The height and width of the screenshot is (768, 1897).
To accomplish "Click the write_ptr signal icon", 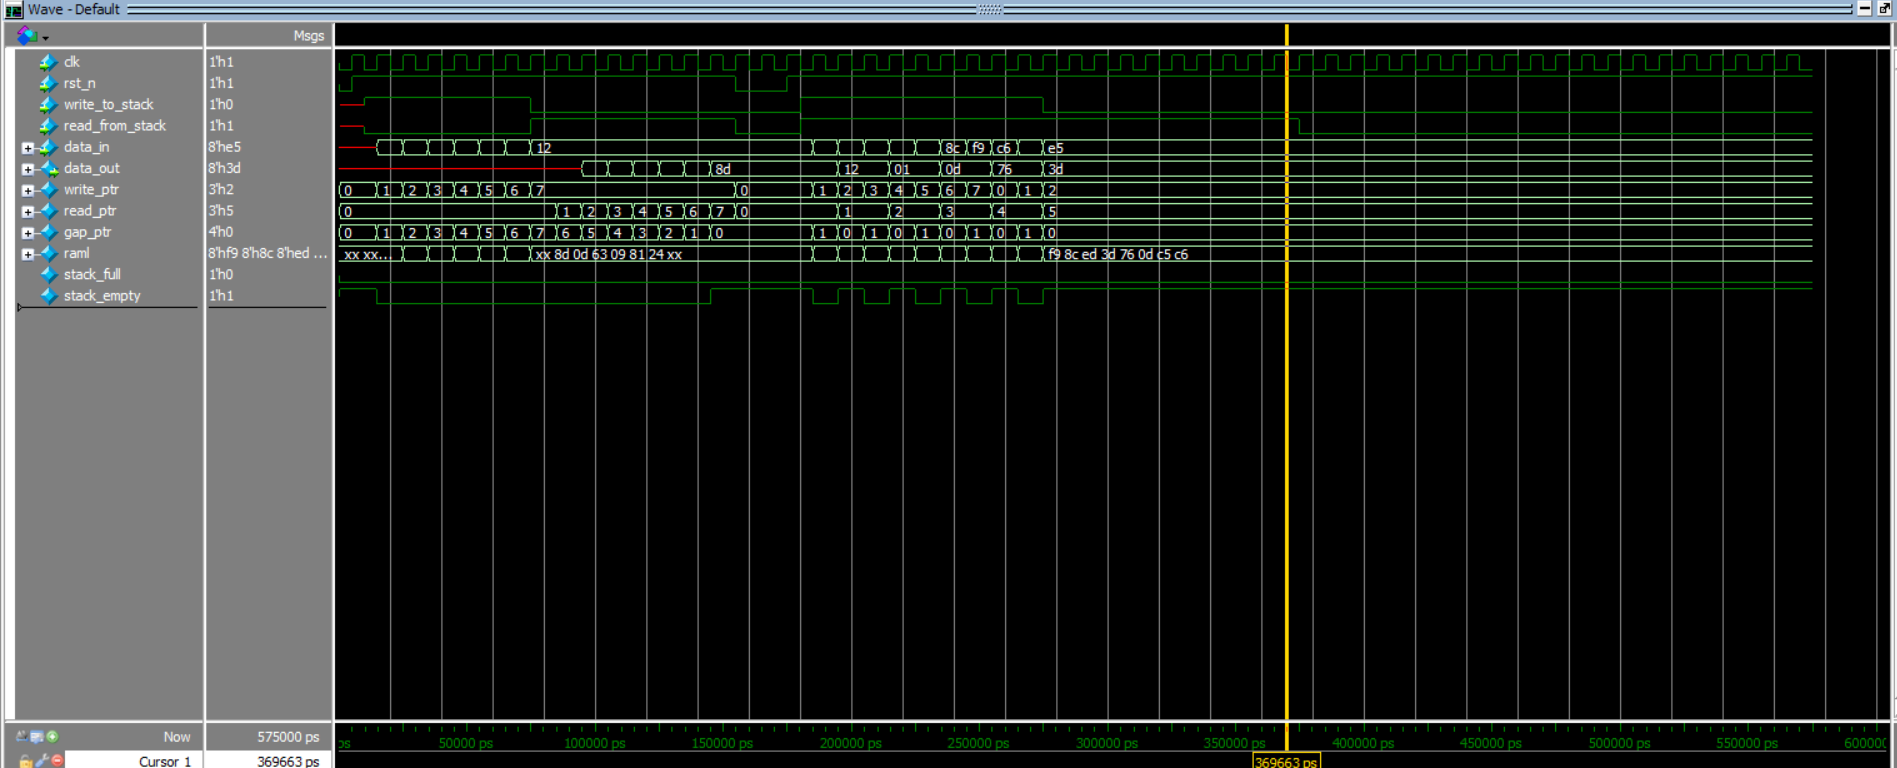I will (x=48, y=190).
